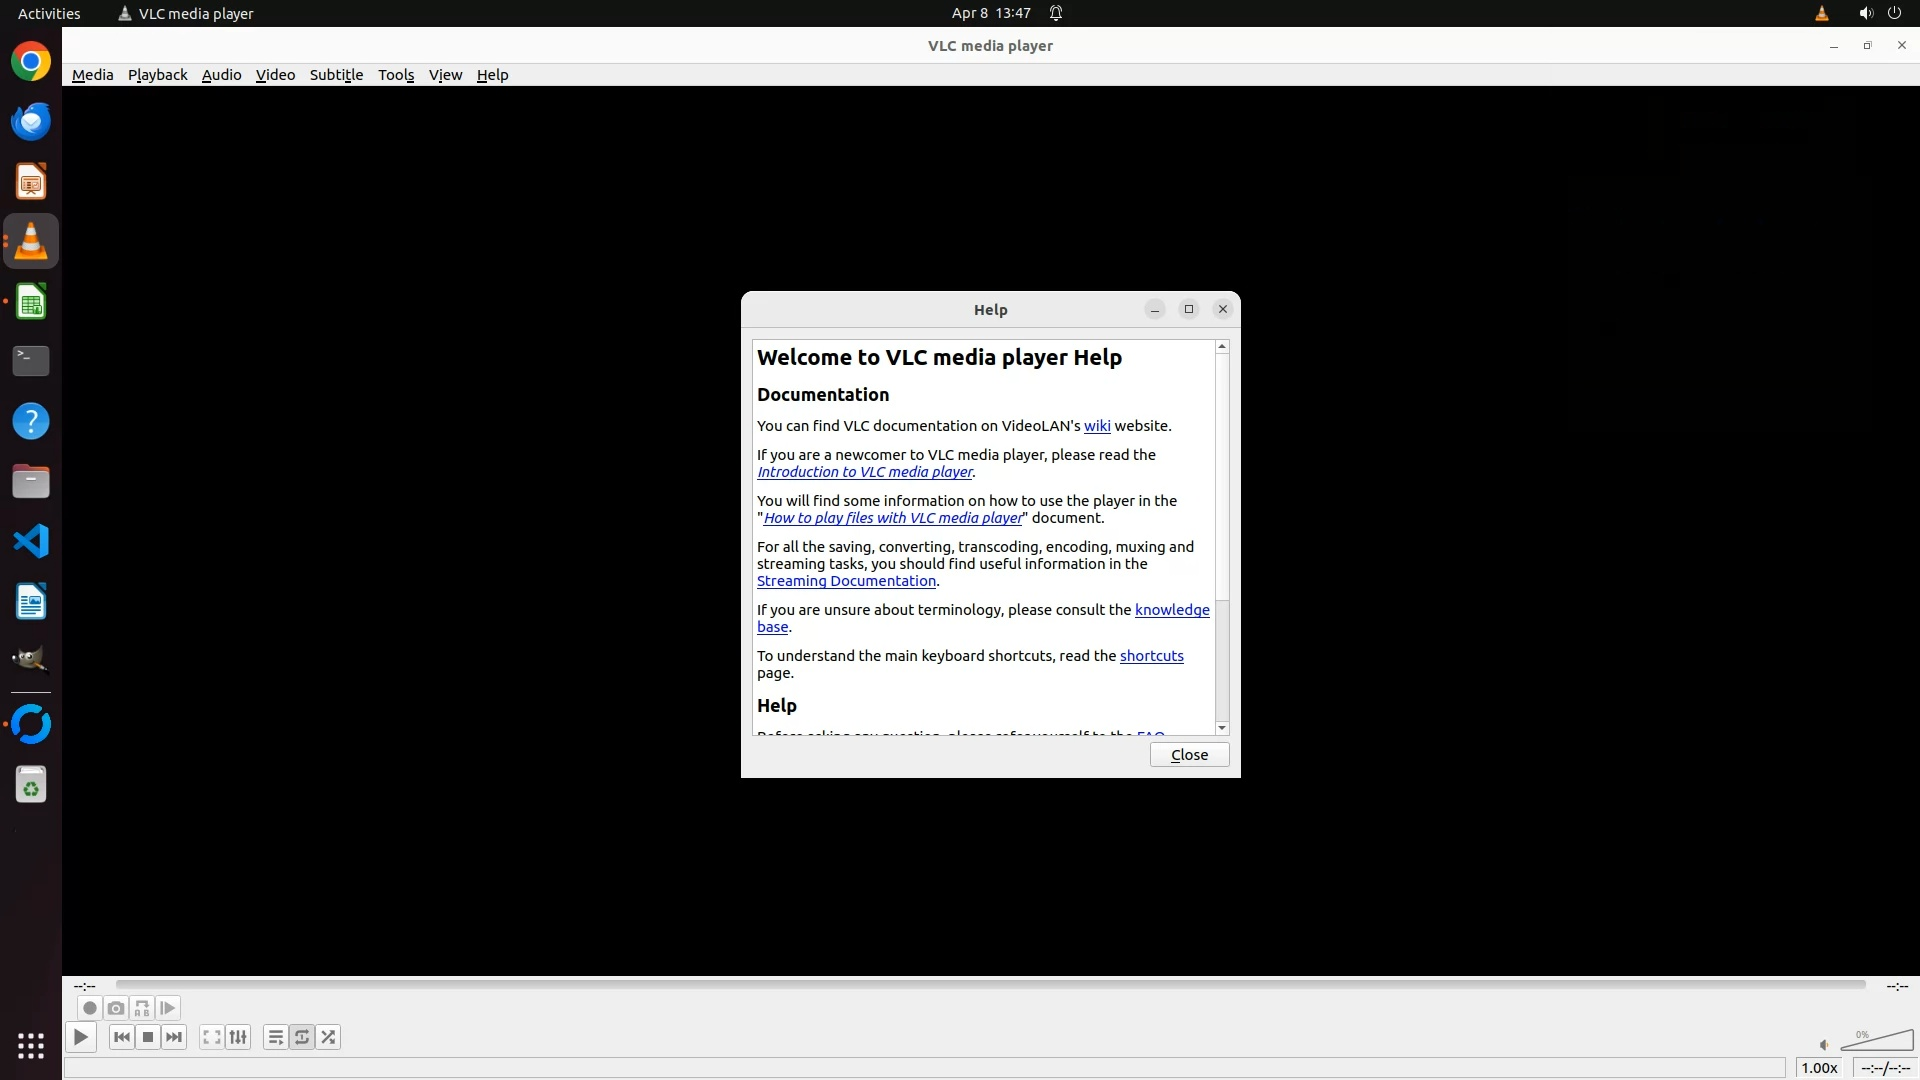
Task: Click the Play button
Action: [81, 1037]
